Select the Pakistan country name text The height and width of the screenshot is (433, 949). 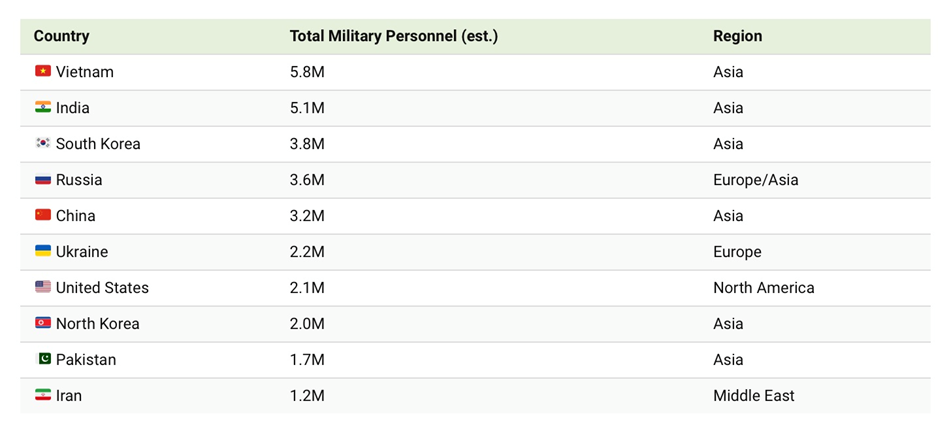86,360
